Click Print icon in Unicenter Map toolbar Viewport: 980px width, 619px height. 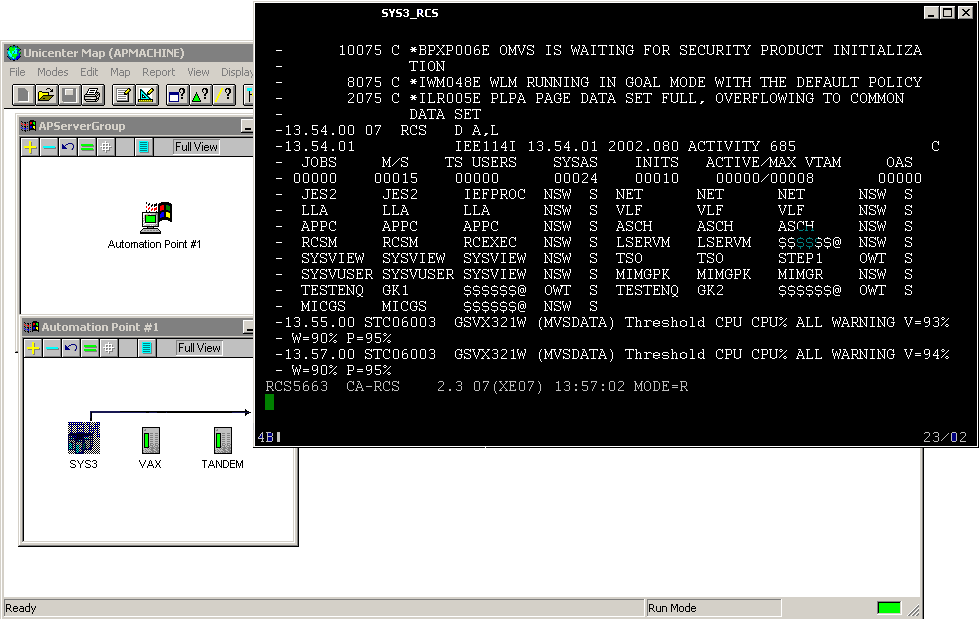92,95
